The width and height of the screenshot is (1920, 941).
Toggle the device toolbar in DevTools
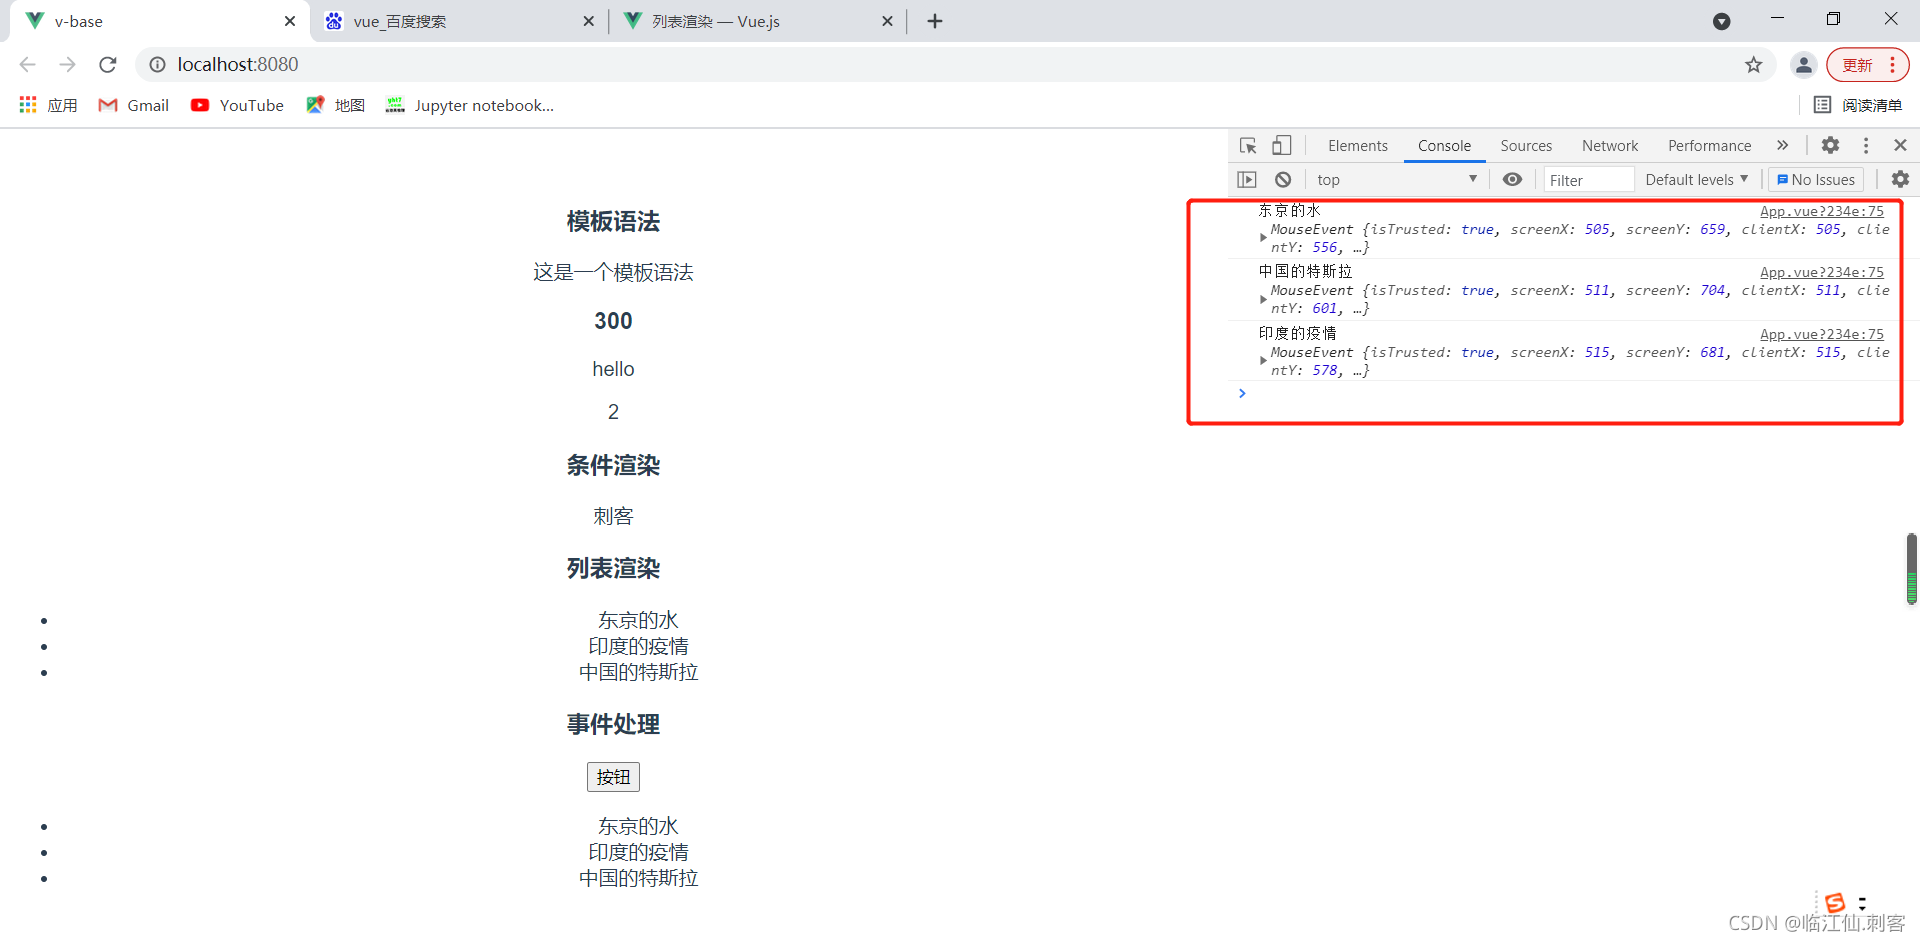click(1282, 145)
